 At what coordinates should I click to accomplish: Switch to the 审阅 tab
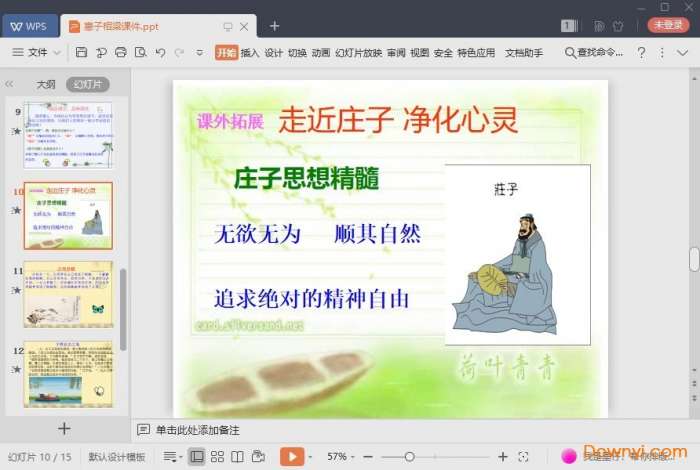pyautogui.click(x=396, y=53)
